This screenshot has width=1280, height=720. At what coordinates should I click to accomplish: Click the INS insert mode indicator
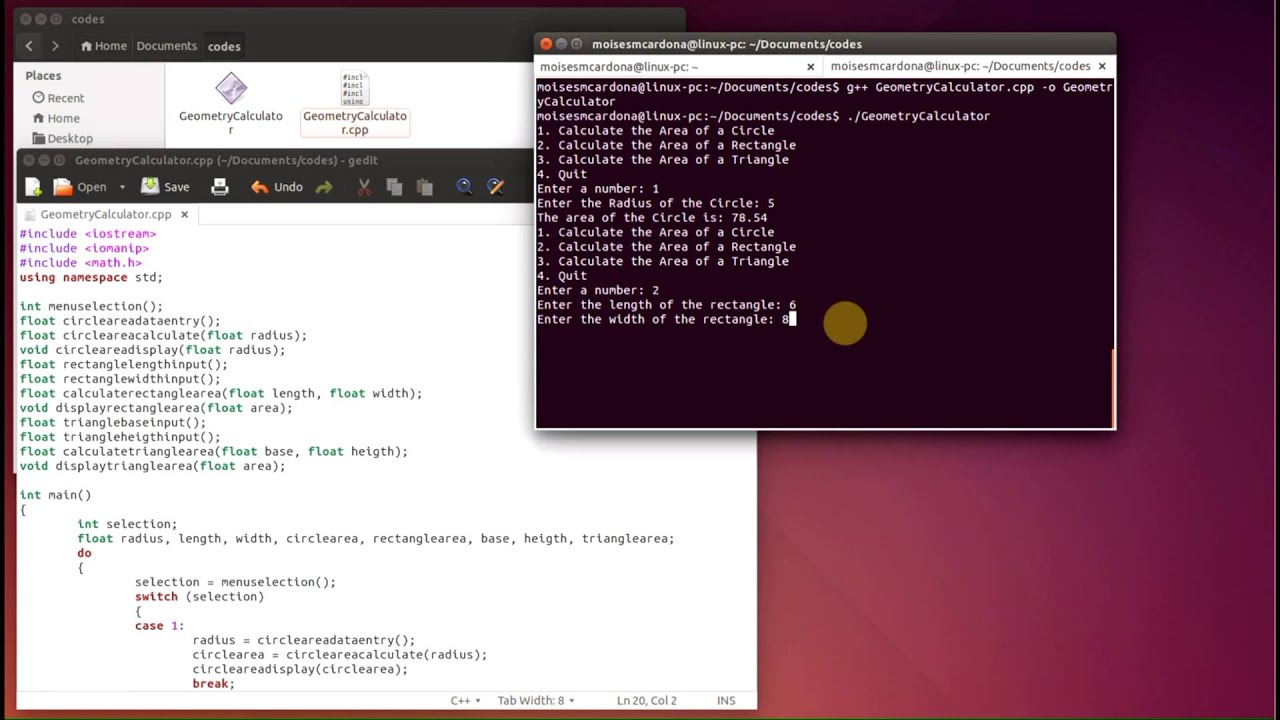(x=726, y=701)
